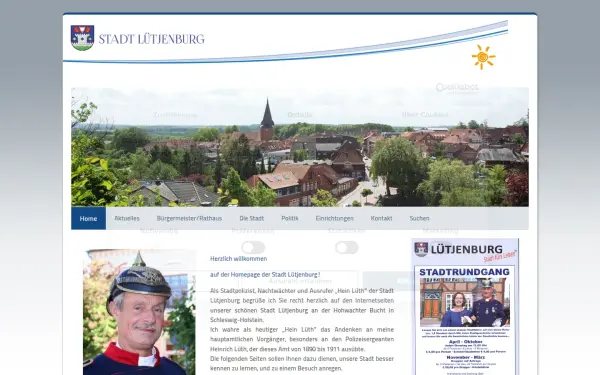The image size is (600, 375).
Task: Click the Stadt Lütjenburg title text
Action: point(152,39)
